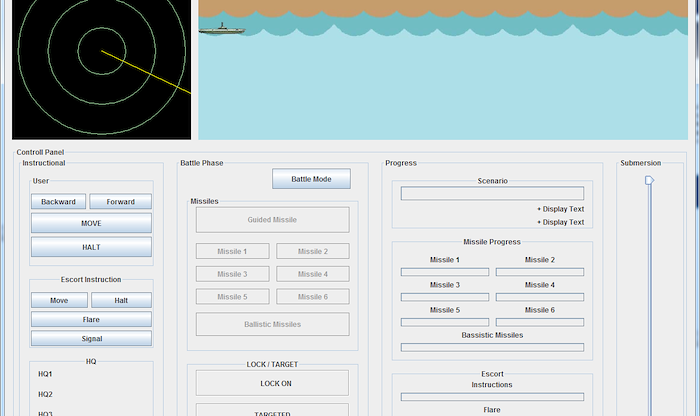The image size is (700, 416).
Task: Click the Submersion slider thumb
Action: pyautogui.click(x=650, y=180)
